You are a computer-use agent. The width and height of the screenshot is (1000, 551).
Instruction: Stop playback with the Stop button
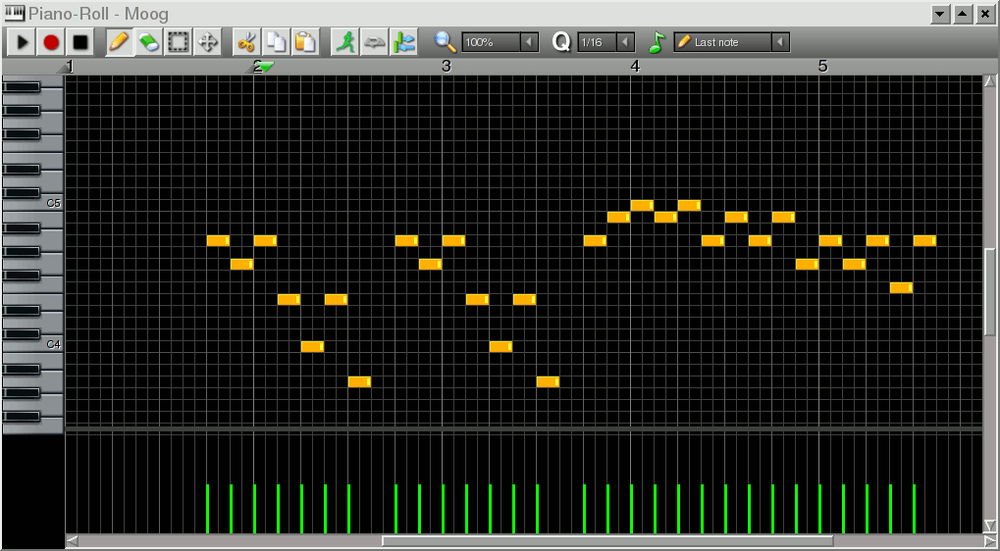pyautogui.click(x=80, y=43)
